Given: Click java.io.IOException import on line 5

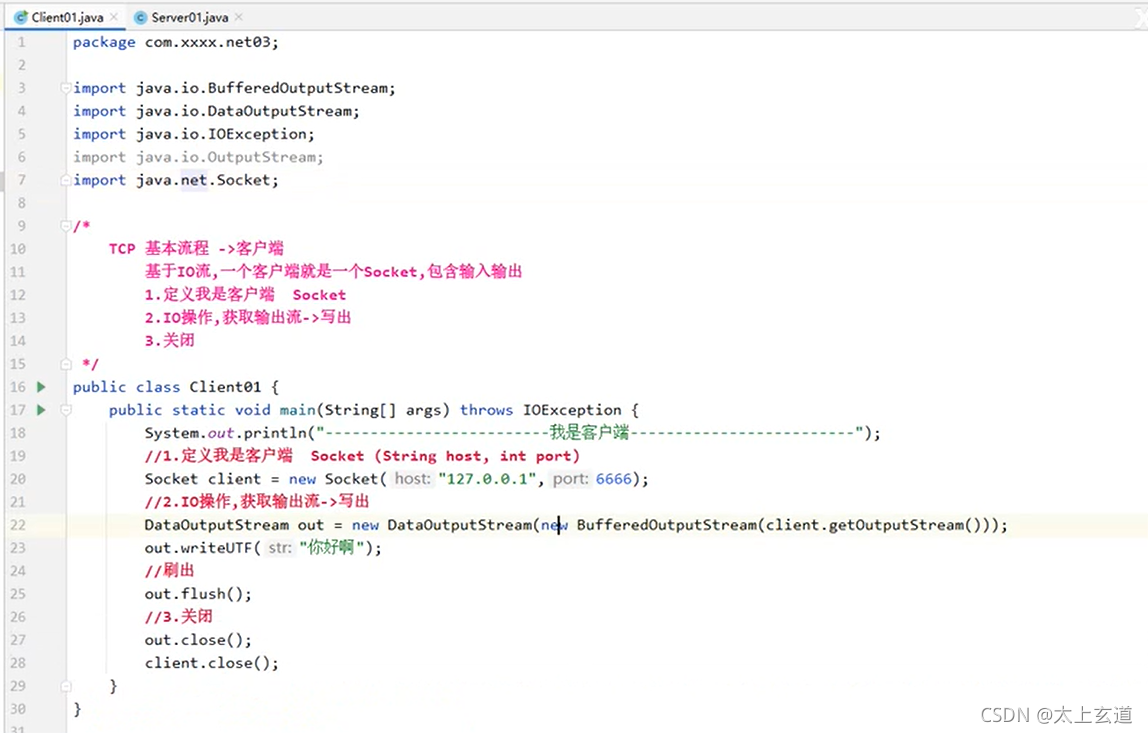Looking at the screenshot, I should pyautogui.click(x=225, y=134).
